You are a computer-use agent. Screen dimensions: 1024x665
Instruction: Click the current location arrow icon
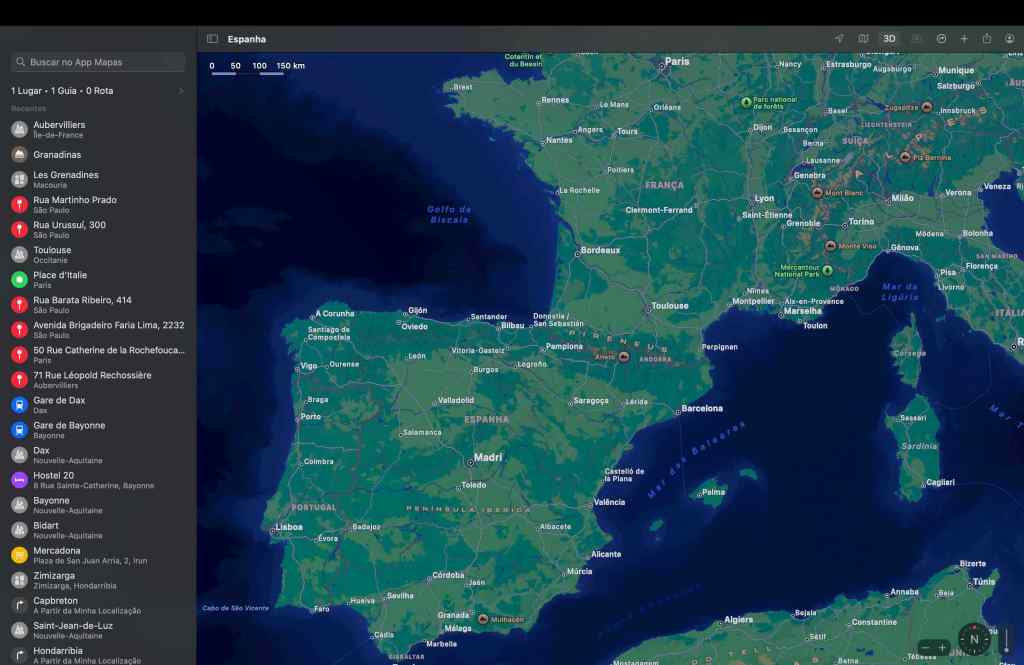tap(839, 39)
